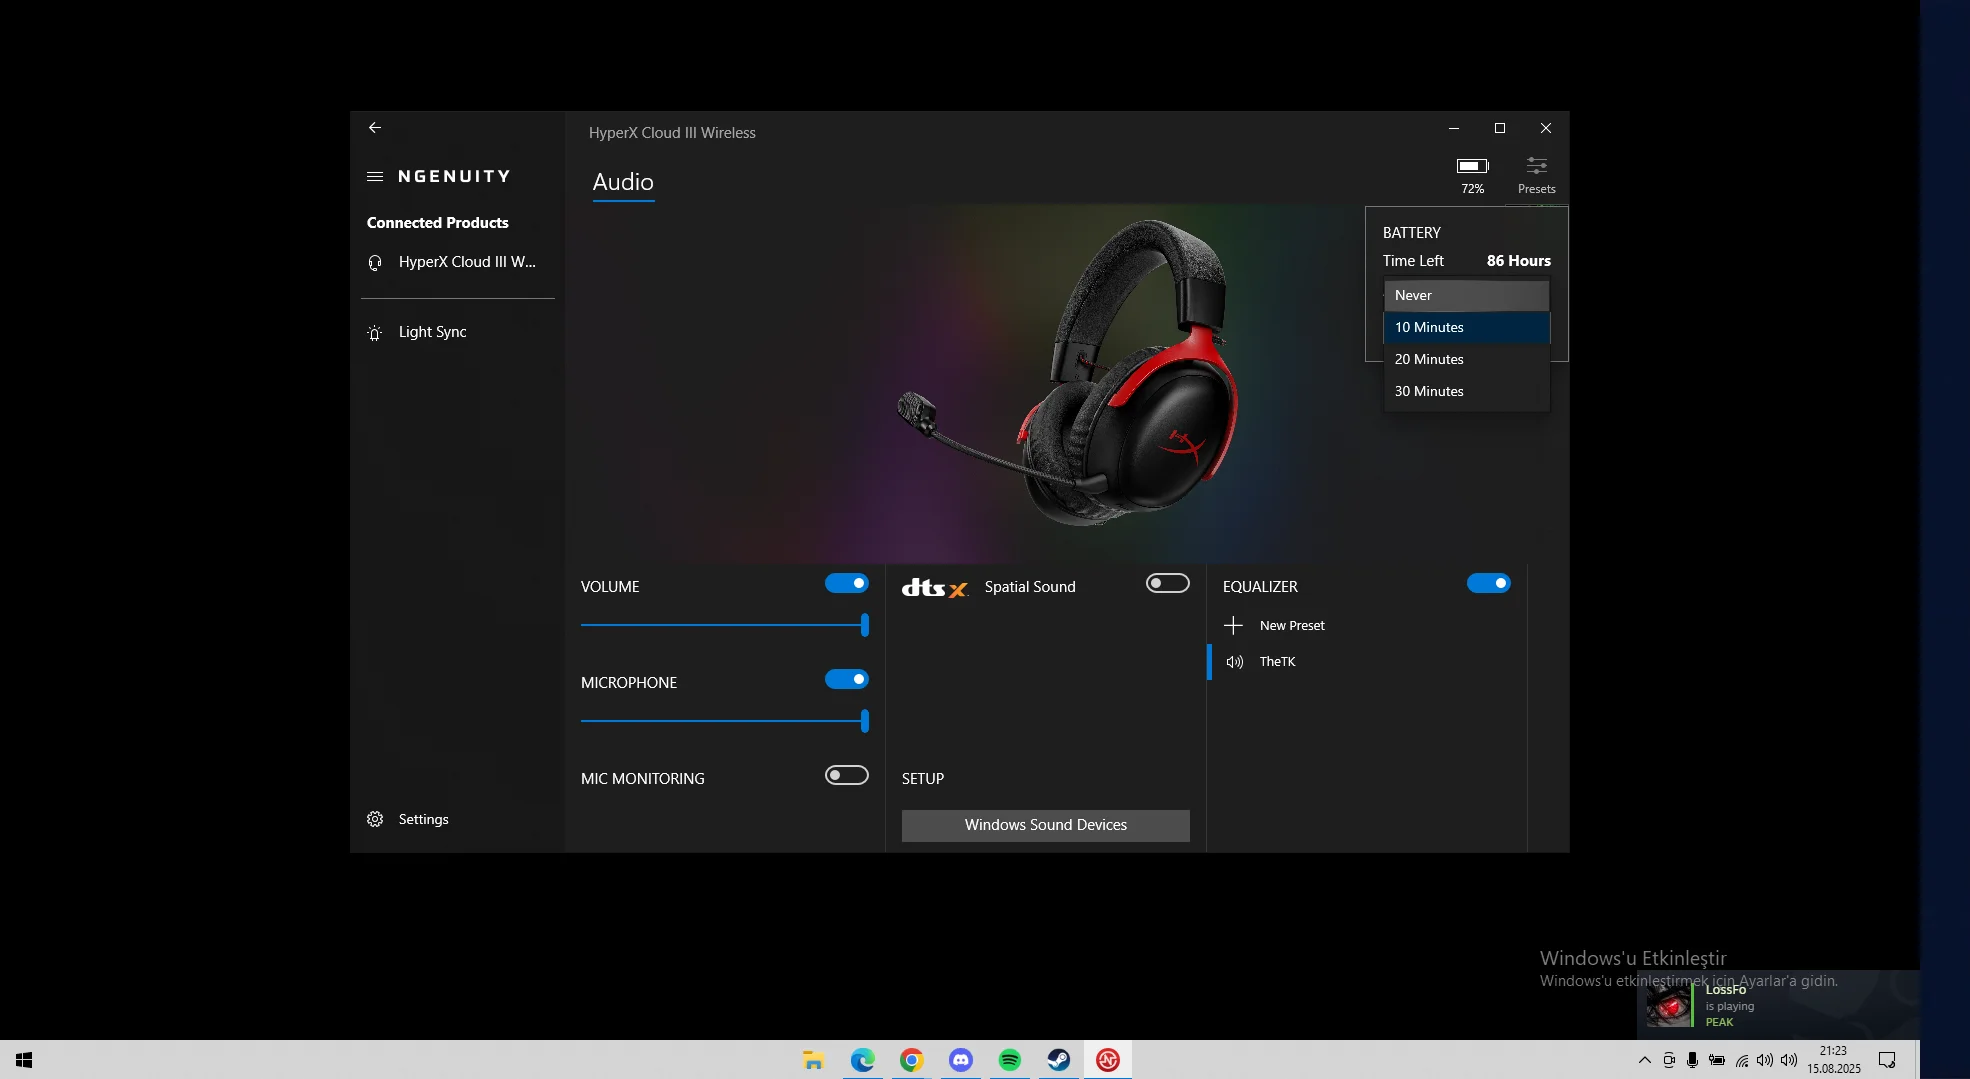The width and height of the screenshot is (1970, 1079).
Task: Select the 10 Minutes option
Action: click(1466, 327)
